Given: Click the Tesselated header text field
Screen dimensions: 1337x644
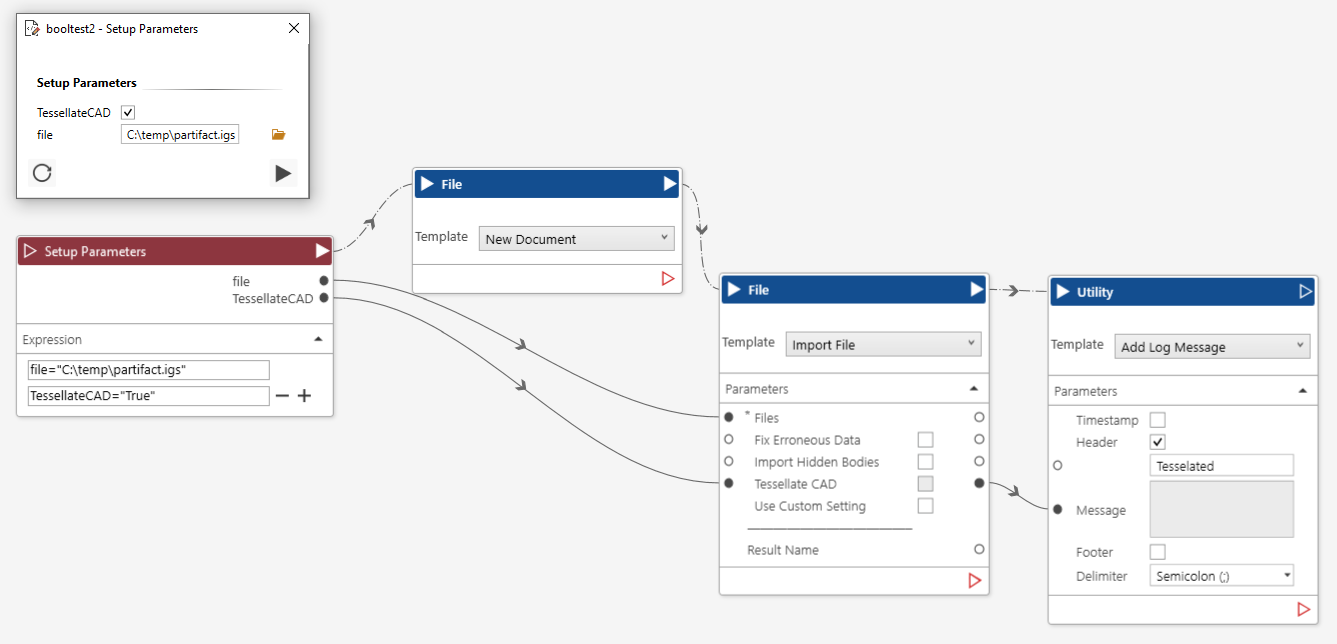Looking at the screenshot, I should pyautogui.click(x=1222, y=466).
